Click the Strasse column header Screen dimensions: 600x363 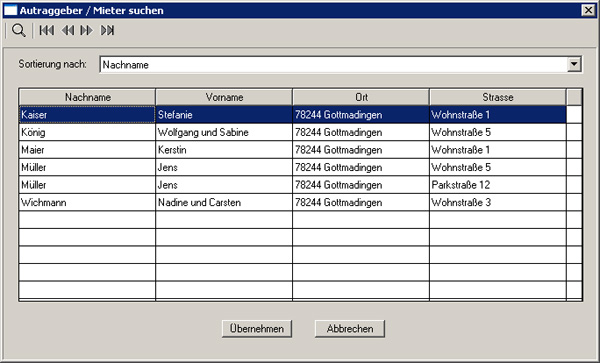(497, 97)
